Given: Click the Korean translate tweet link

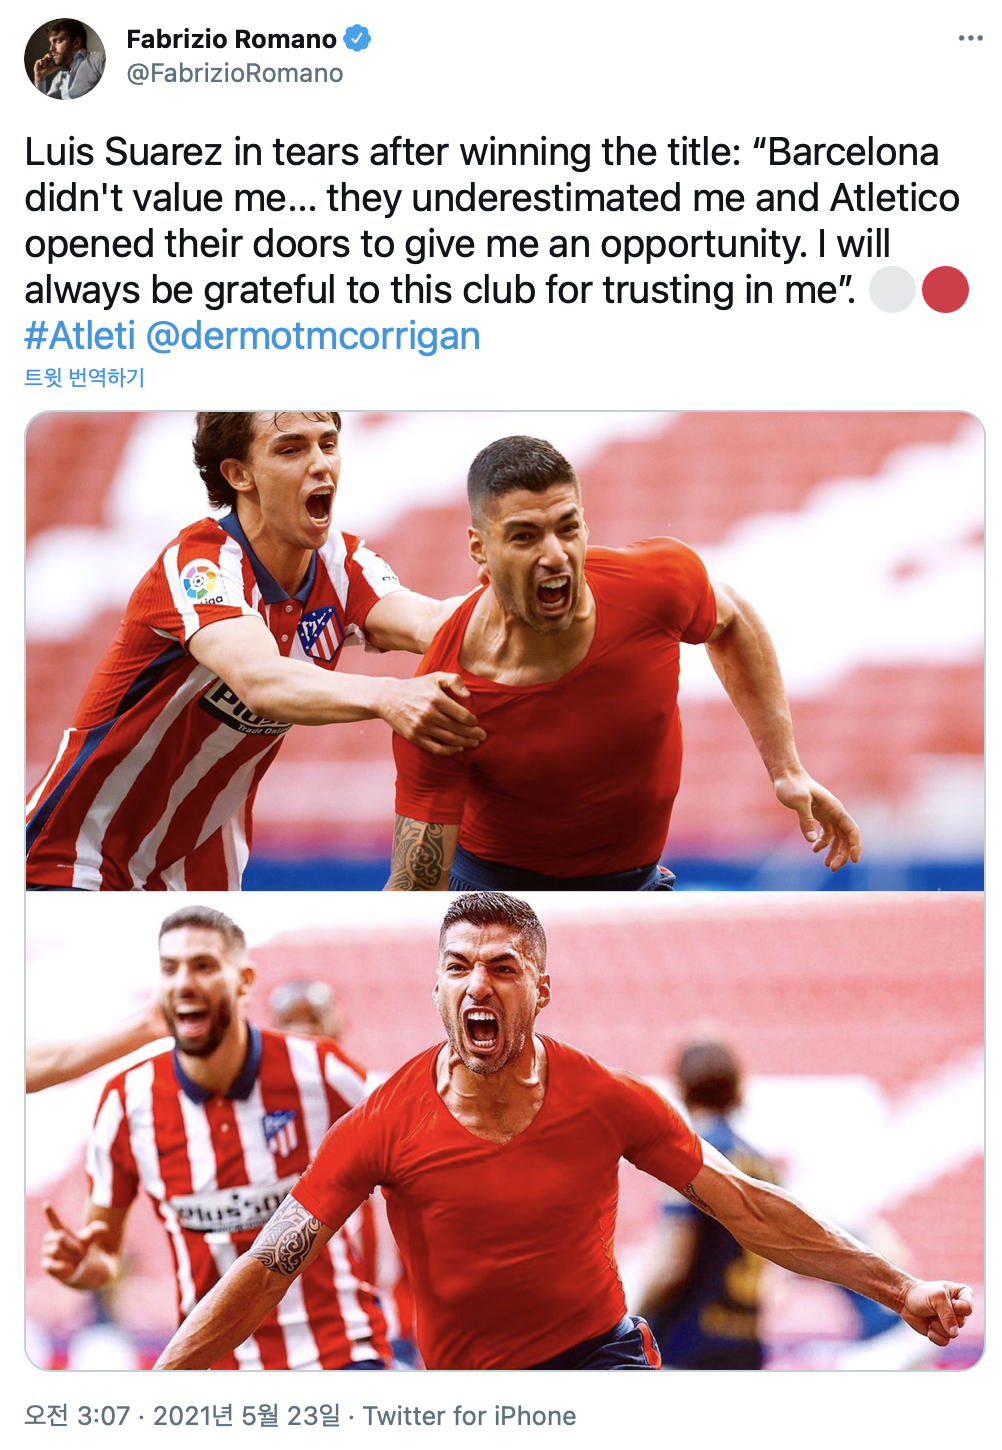Looking at the screenshot, I should point(85,378).
